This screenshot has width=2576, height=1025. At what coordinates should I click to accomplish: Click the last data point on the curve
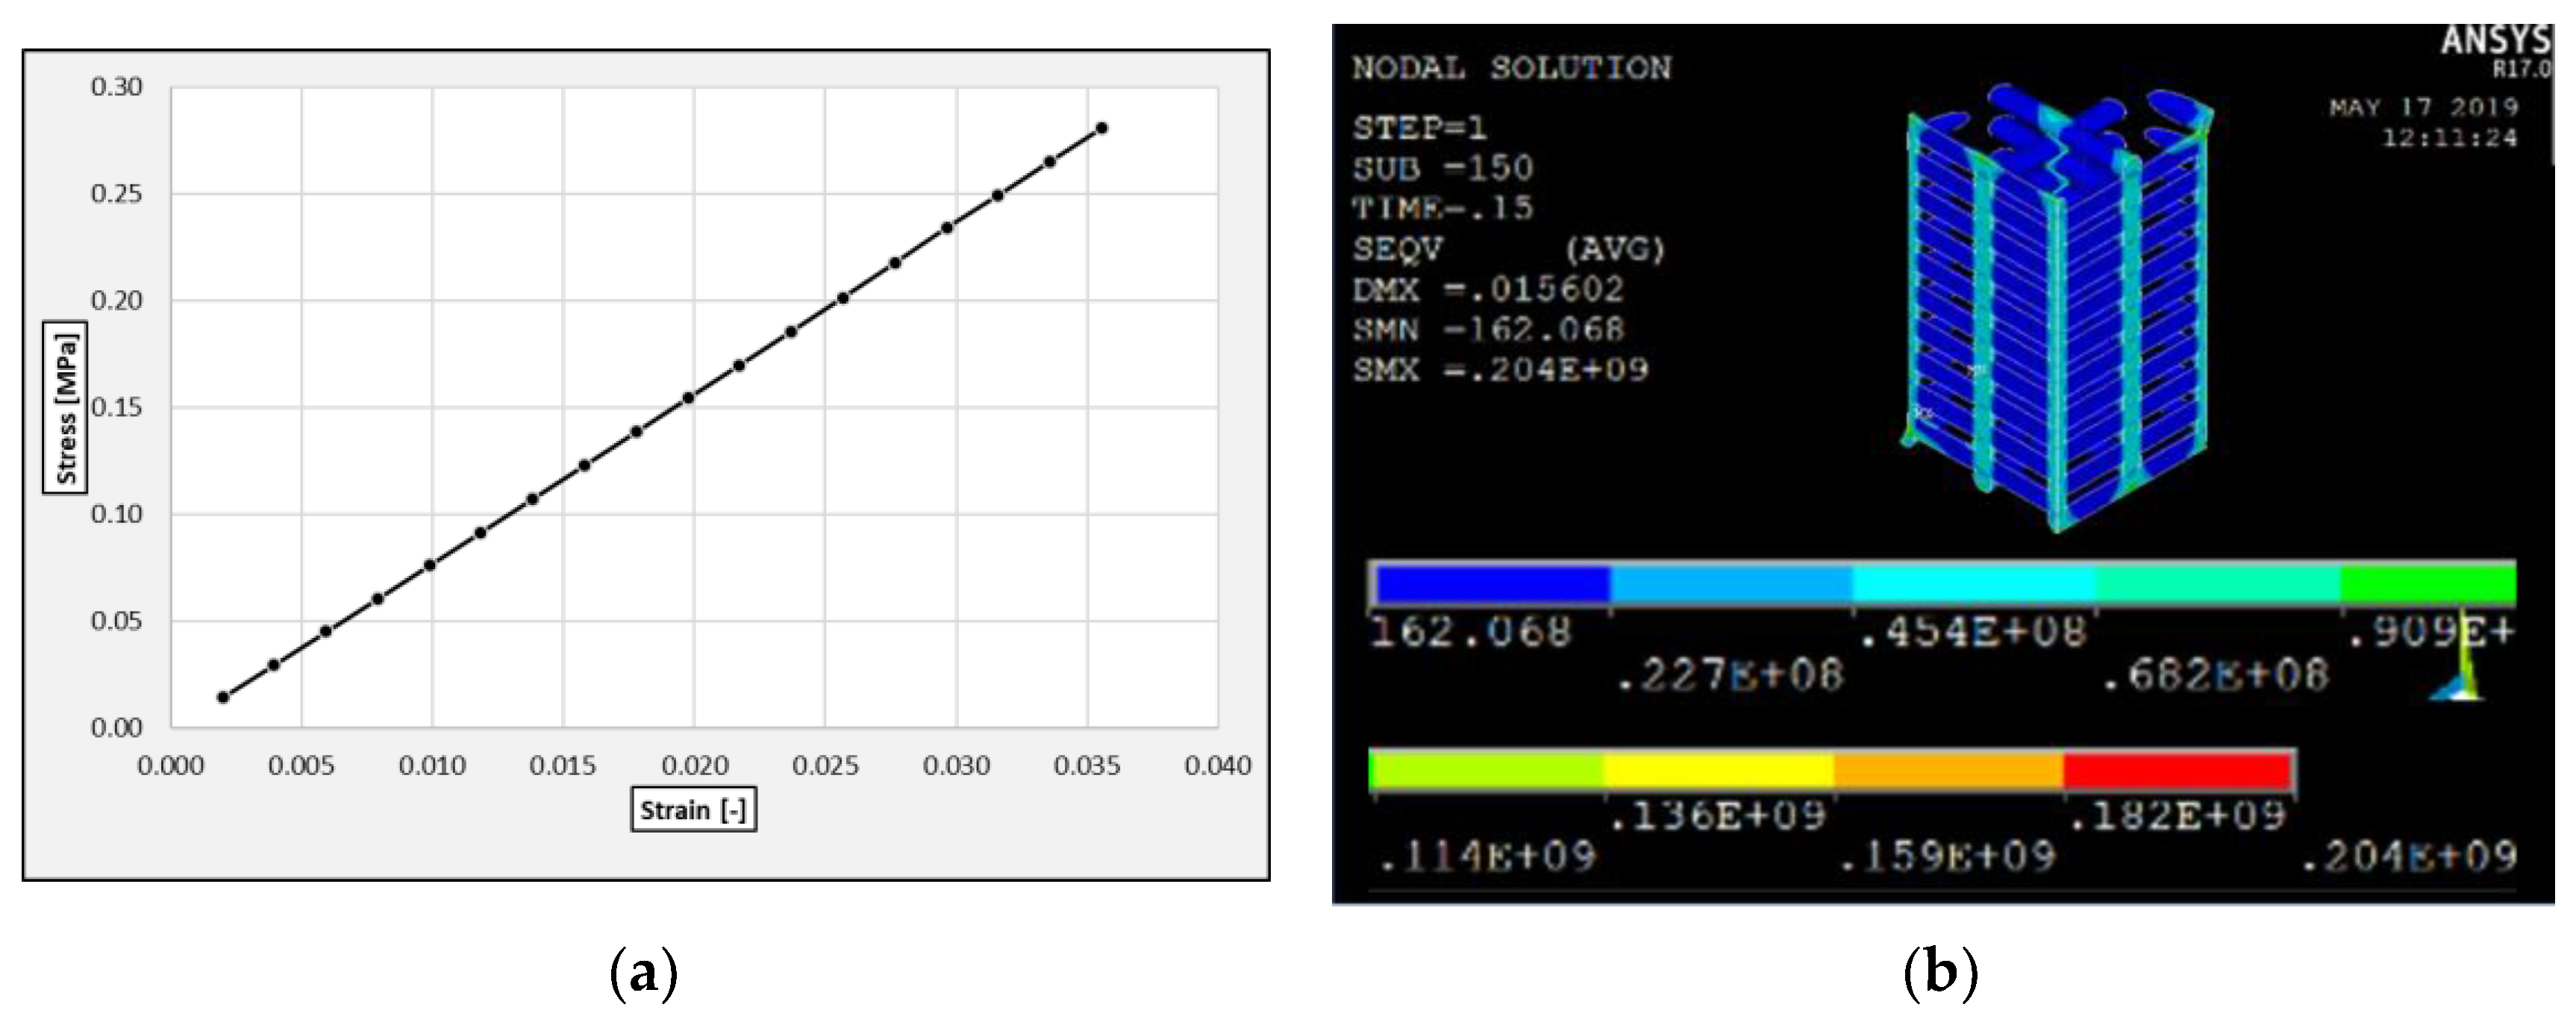[x=1102, y=128]
